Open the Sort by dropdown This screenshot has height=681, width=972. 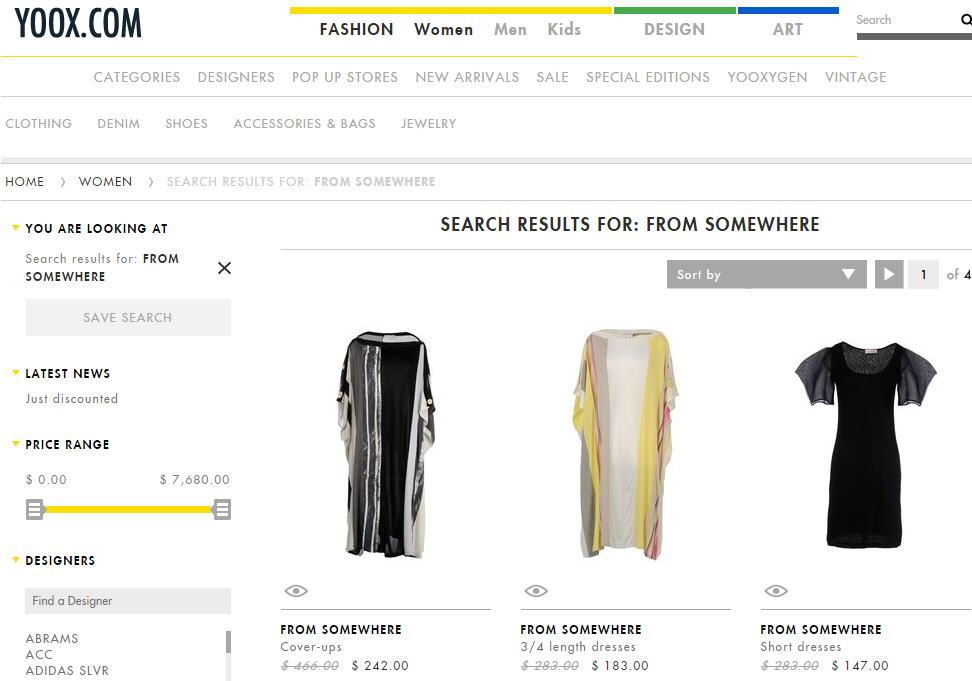[767, 274]
